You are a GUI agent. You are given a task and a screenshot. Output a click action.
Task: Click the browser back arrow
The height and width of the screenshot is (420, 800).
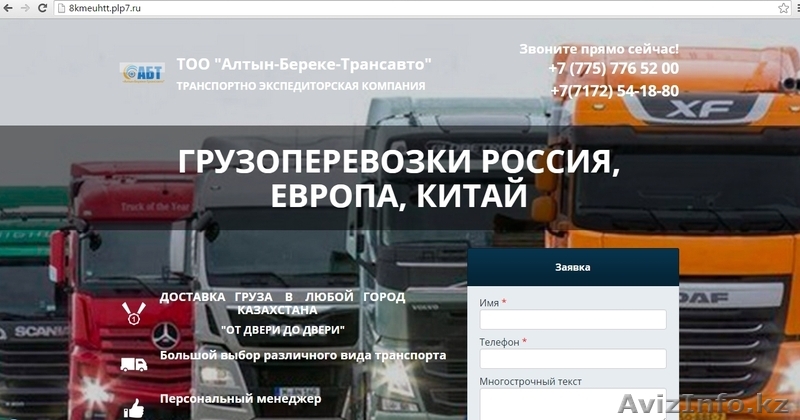pyautogui.click(x=8, y=8)
